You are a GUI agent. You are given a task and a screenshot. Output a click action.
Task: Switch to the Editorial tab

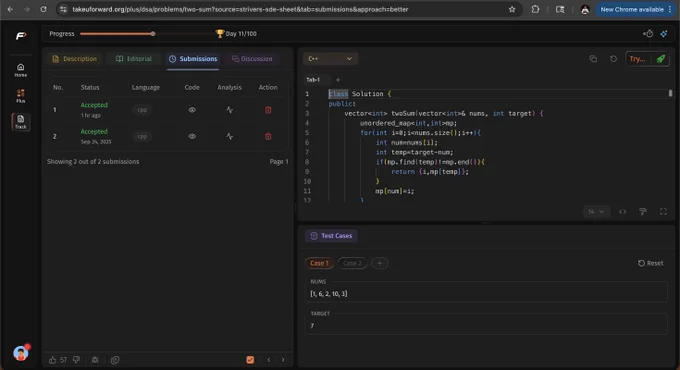pos(134,59)
